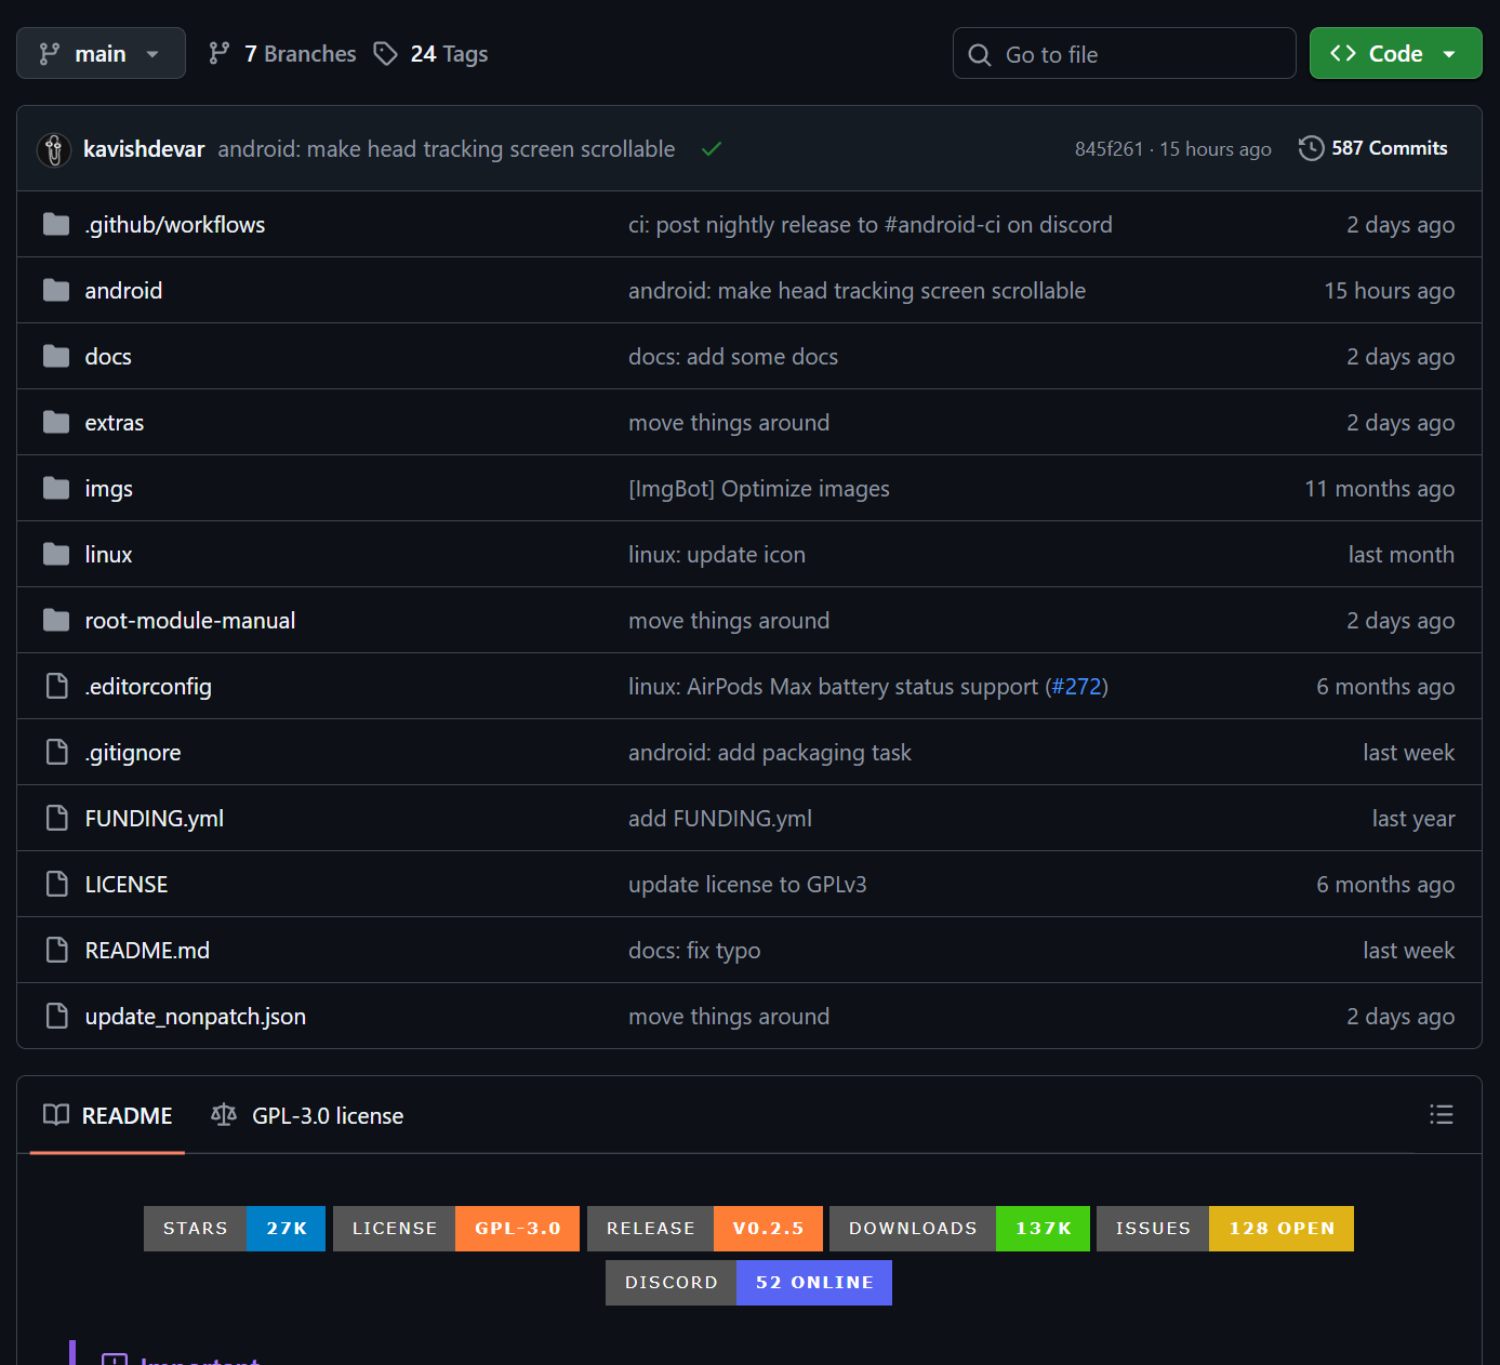View the 587 Commits history
The height and width of the screenshot is (1365, 1500).
click(x=1373, y=148)
